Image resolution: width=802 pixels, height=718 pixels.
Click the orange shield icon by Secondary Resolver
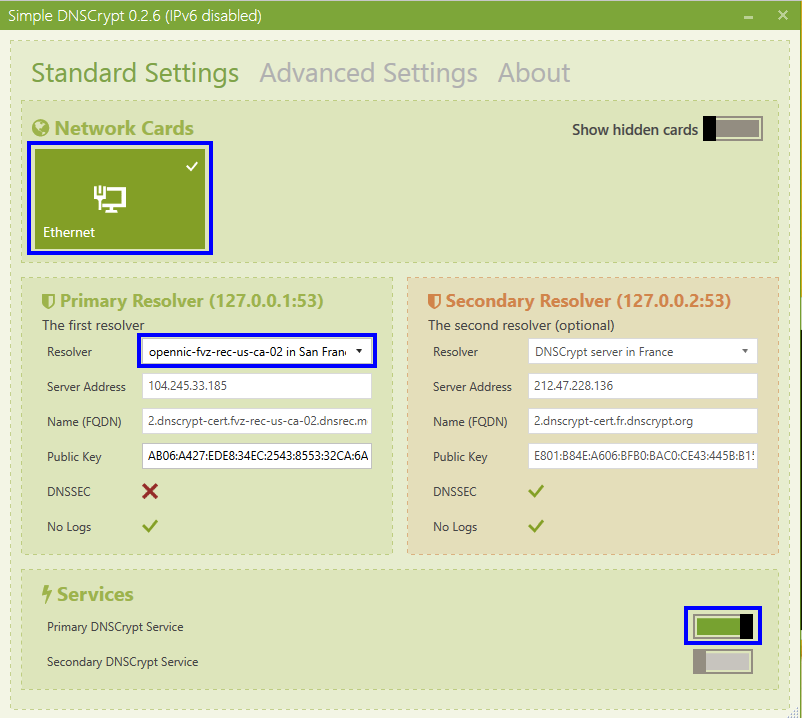click(x=434, y=301)
